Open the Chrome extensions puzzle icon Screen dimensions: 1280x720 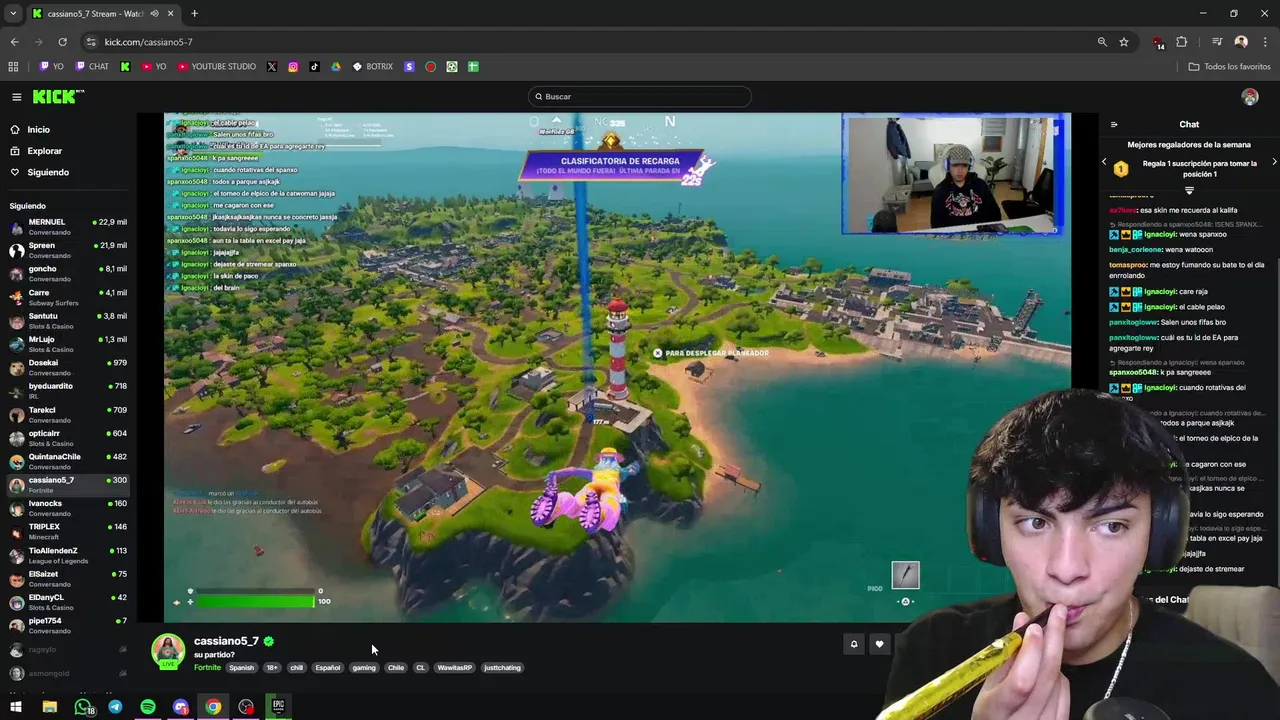tap(1182, 42)
